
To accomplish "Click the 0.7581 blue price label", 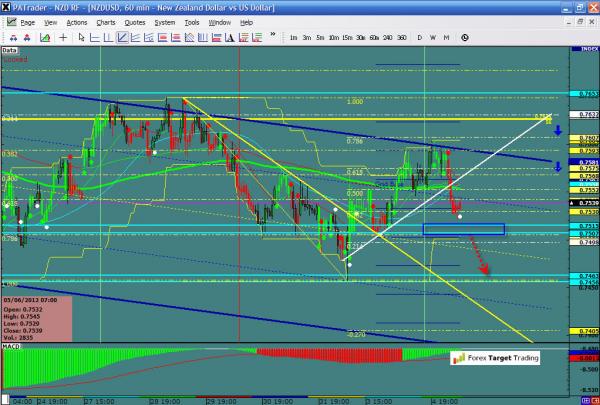I will [x=585, y=162].
